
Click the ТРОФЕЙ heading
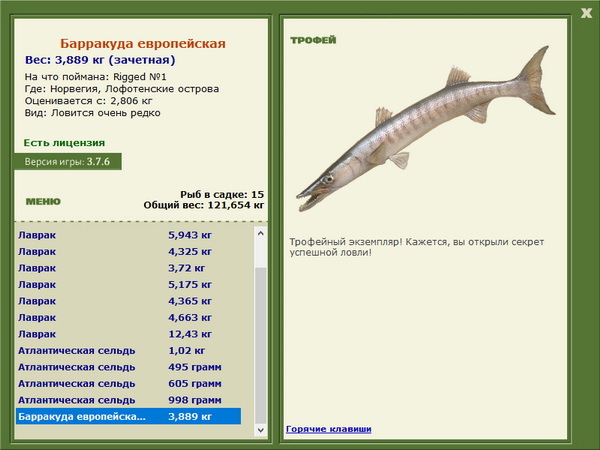[x=313, y=40]
